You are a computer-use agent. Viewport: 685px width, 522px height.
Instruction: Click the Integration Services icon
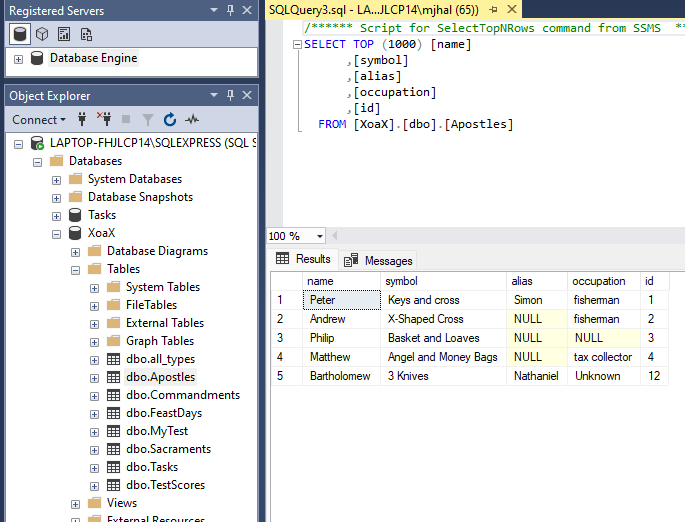[86, 34]
